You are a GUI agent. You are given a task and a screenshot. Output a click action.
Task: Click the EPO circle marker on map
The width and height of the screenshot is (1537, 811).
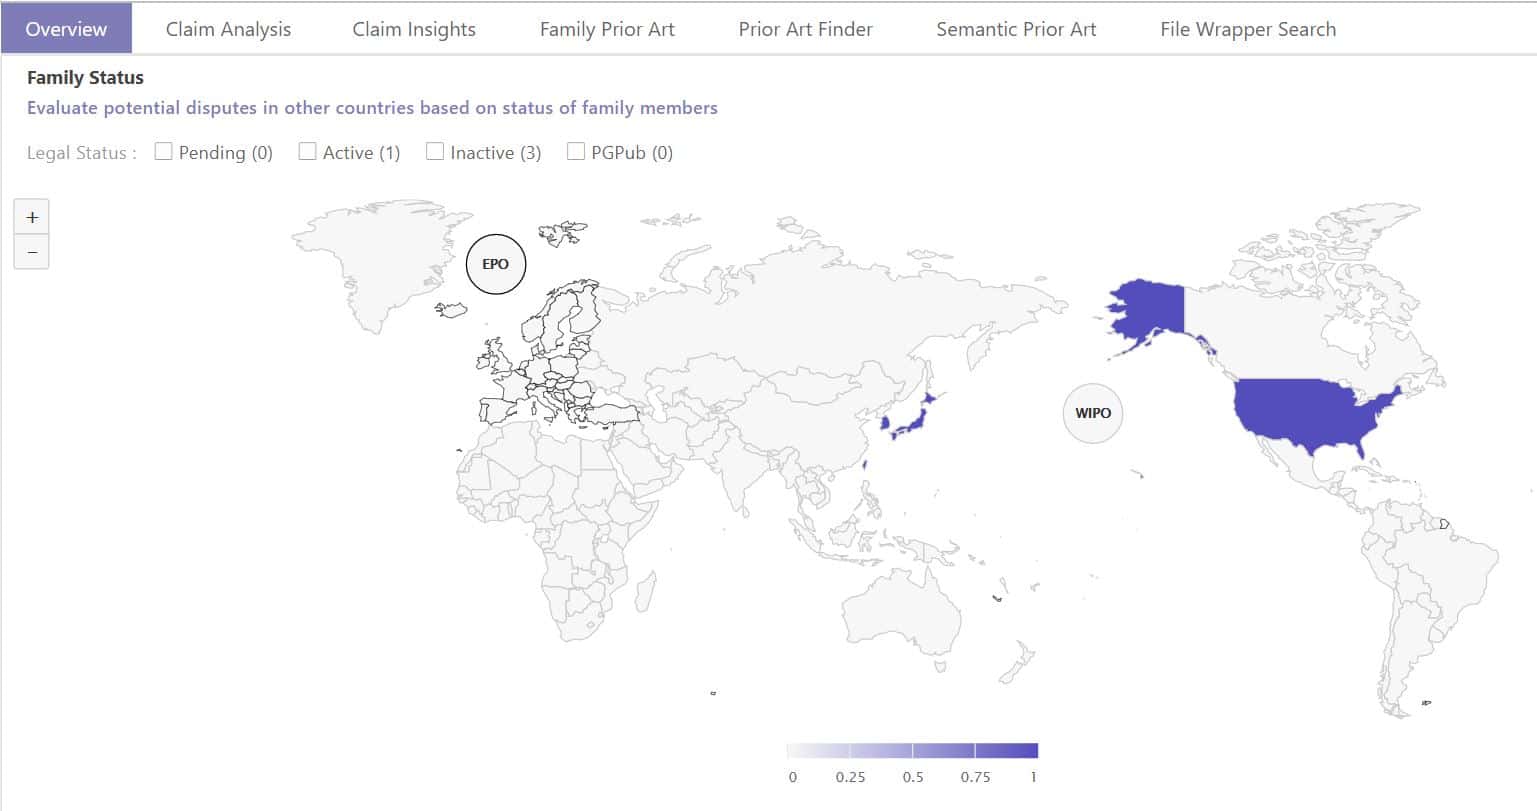(496, 264)
